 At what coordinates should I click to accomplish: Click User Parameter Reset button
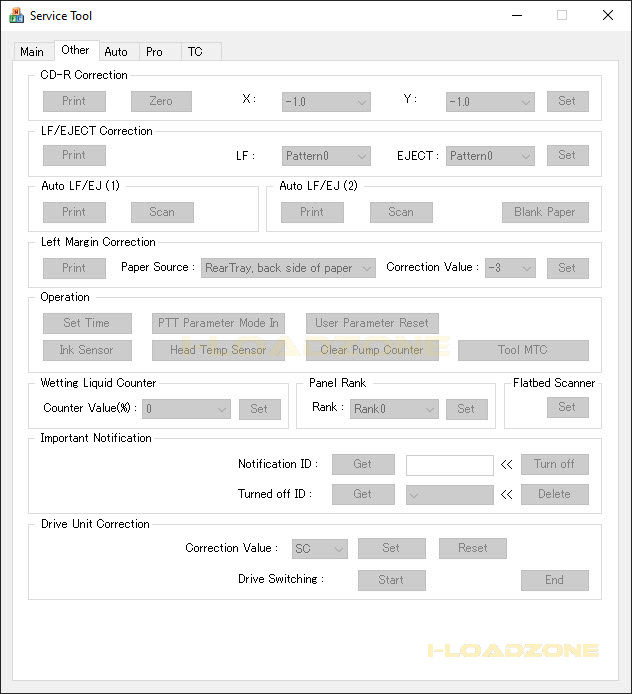[372, 323]
